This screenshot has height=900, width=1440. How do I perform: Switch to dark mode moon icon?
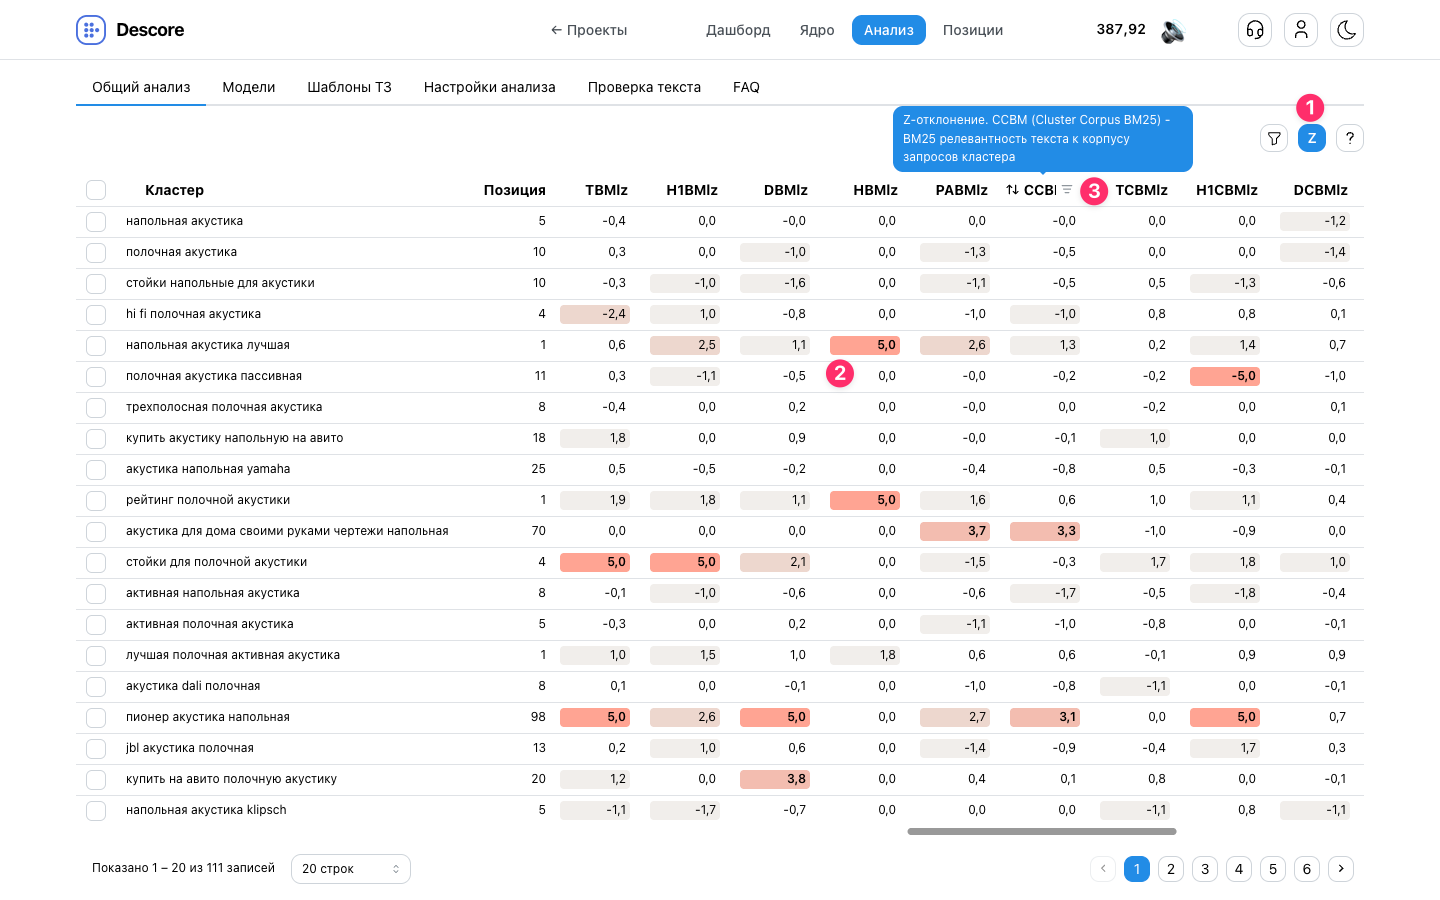coord(1347,30)
